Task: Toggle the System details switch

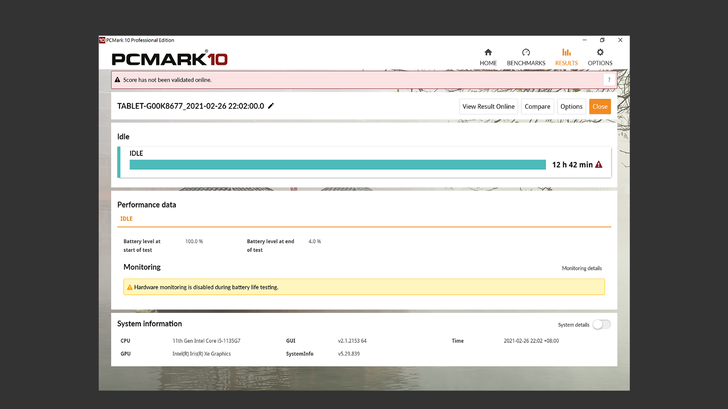Action: coord(601,324)
